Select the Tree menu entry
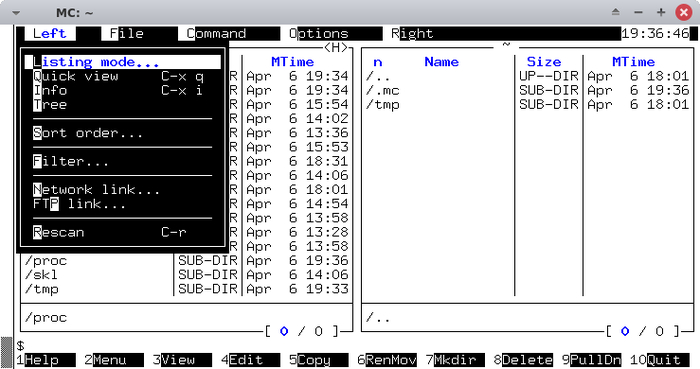 (123, 105)
